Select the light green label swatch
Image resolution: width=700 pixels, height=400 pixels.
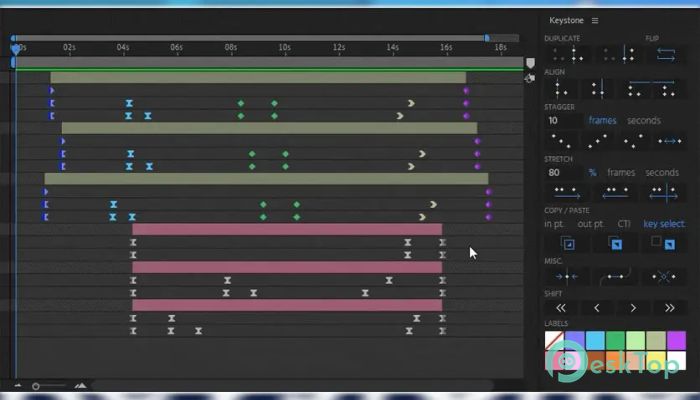(636, 341)
